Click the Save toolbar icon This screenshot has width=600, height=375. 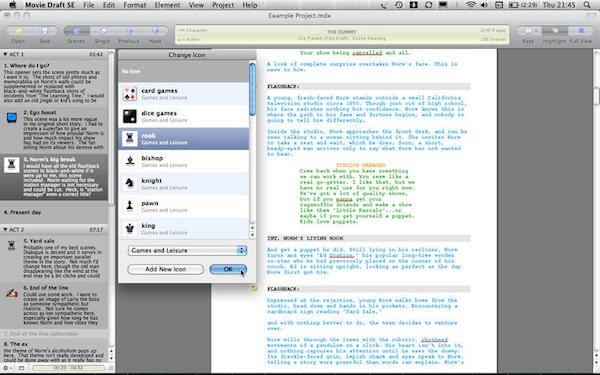(44, 31)
